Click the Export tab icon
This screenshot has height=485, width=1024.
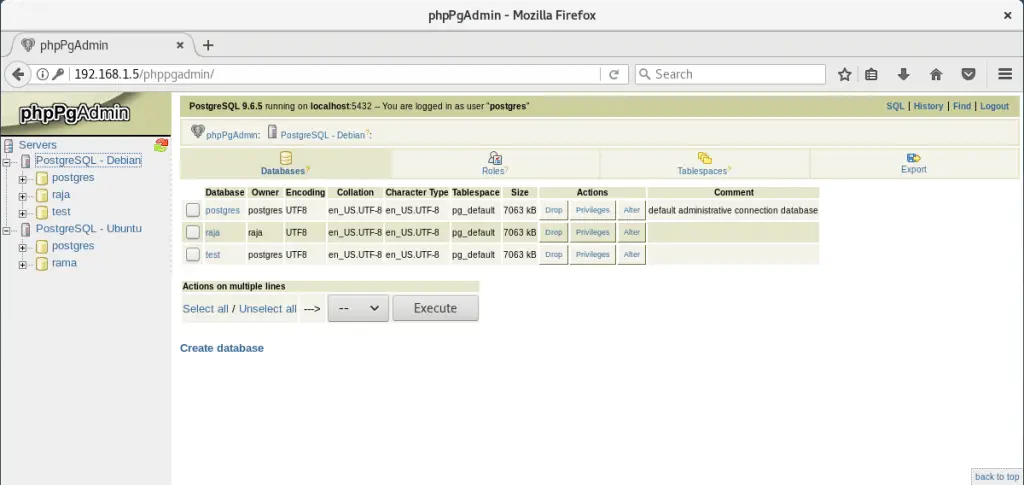pos(914,158)
